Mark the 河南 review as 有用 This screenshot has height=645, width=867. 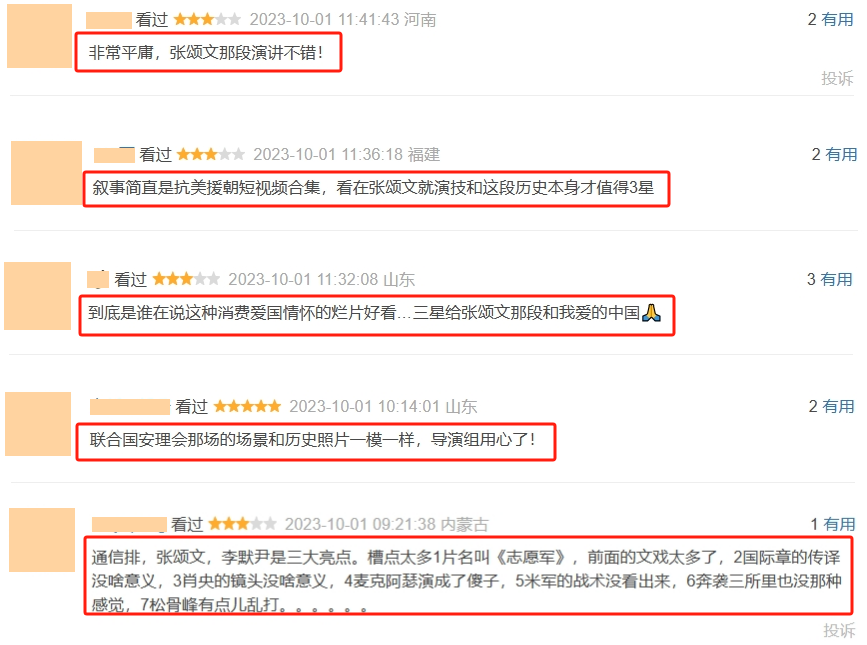[x=838, y=19]
